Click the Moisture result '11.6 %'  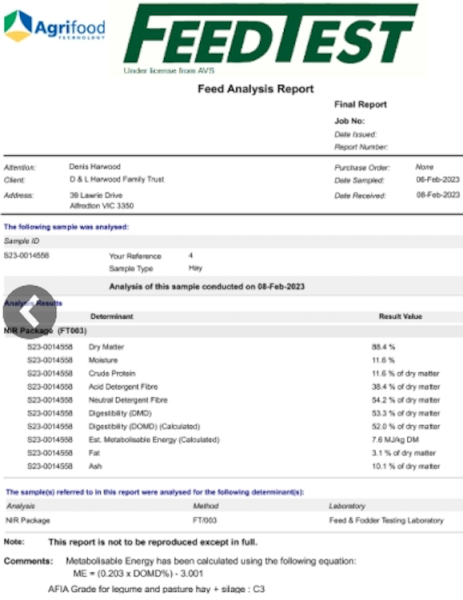tap(383, 360)
